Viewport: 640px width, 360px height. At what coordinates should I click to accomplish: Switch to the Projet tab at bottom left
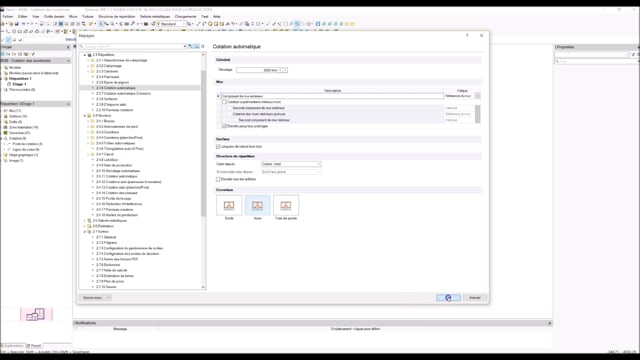click(34, 346)
